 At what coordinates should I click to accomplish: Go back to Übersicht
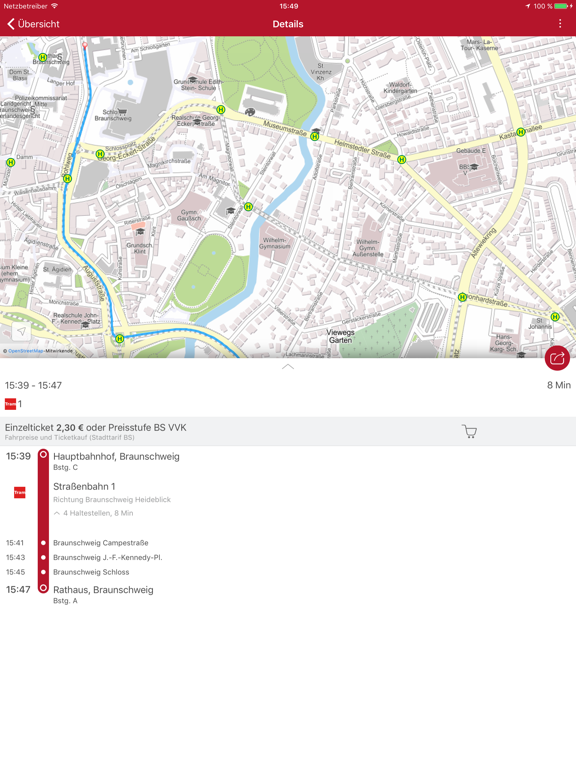[x=33, y=24]
